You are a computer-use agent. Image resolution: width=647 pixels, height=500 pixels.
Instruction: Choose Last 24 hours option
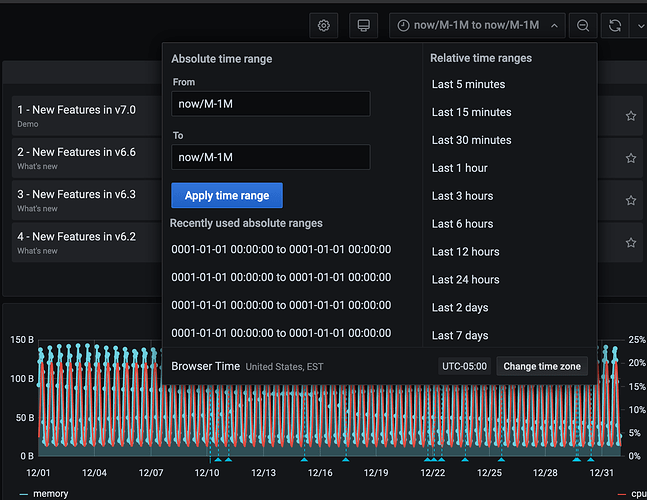click(x=465, y=280)
